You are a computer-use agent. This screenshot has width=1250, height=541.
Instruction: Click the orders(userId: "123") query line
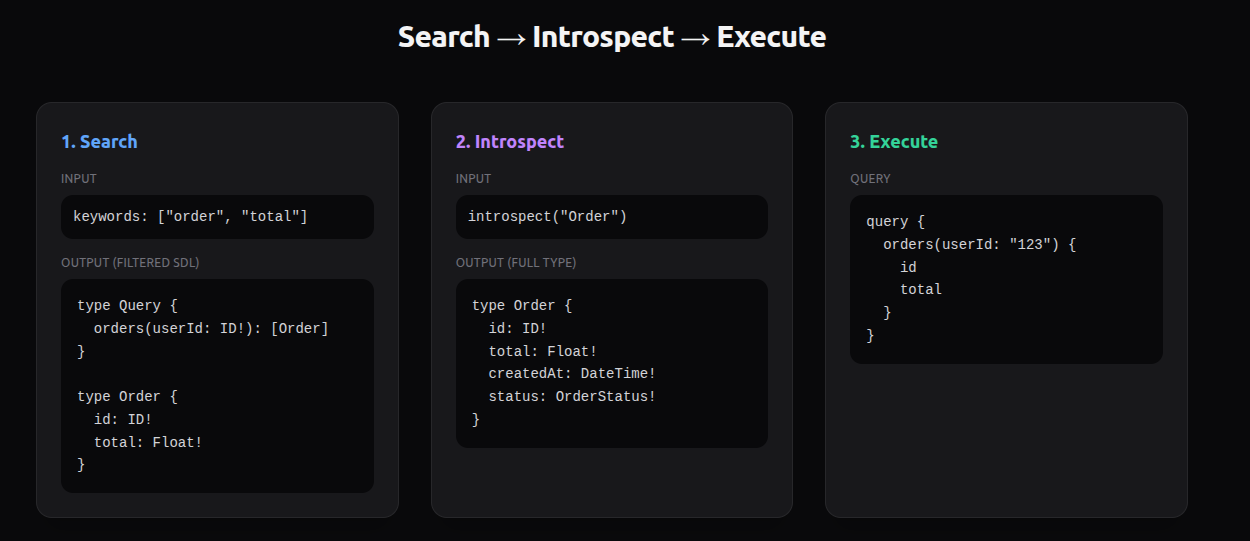(979, 245)
